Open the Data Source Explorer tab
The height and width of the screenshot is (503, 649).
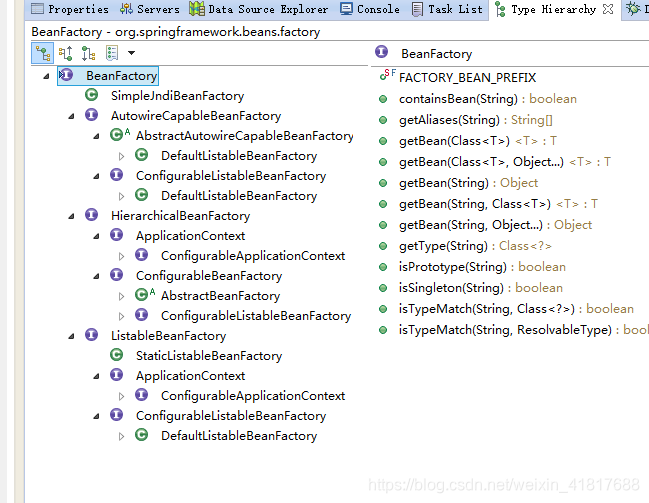pyautogui.click(x=259, y=9)
